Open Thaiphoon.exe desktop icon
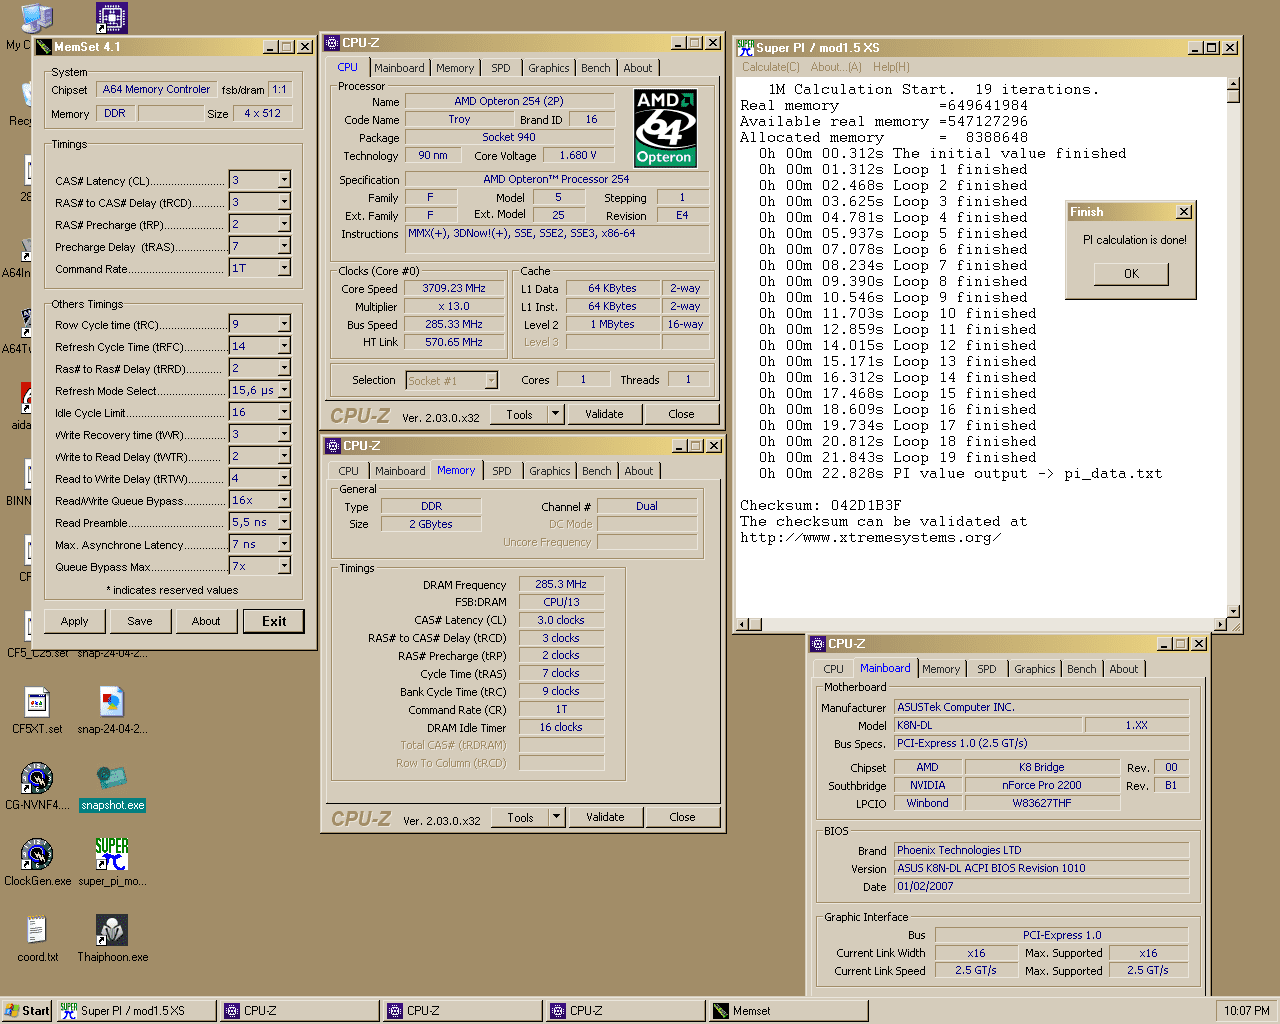 [112, 930]
